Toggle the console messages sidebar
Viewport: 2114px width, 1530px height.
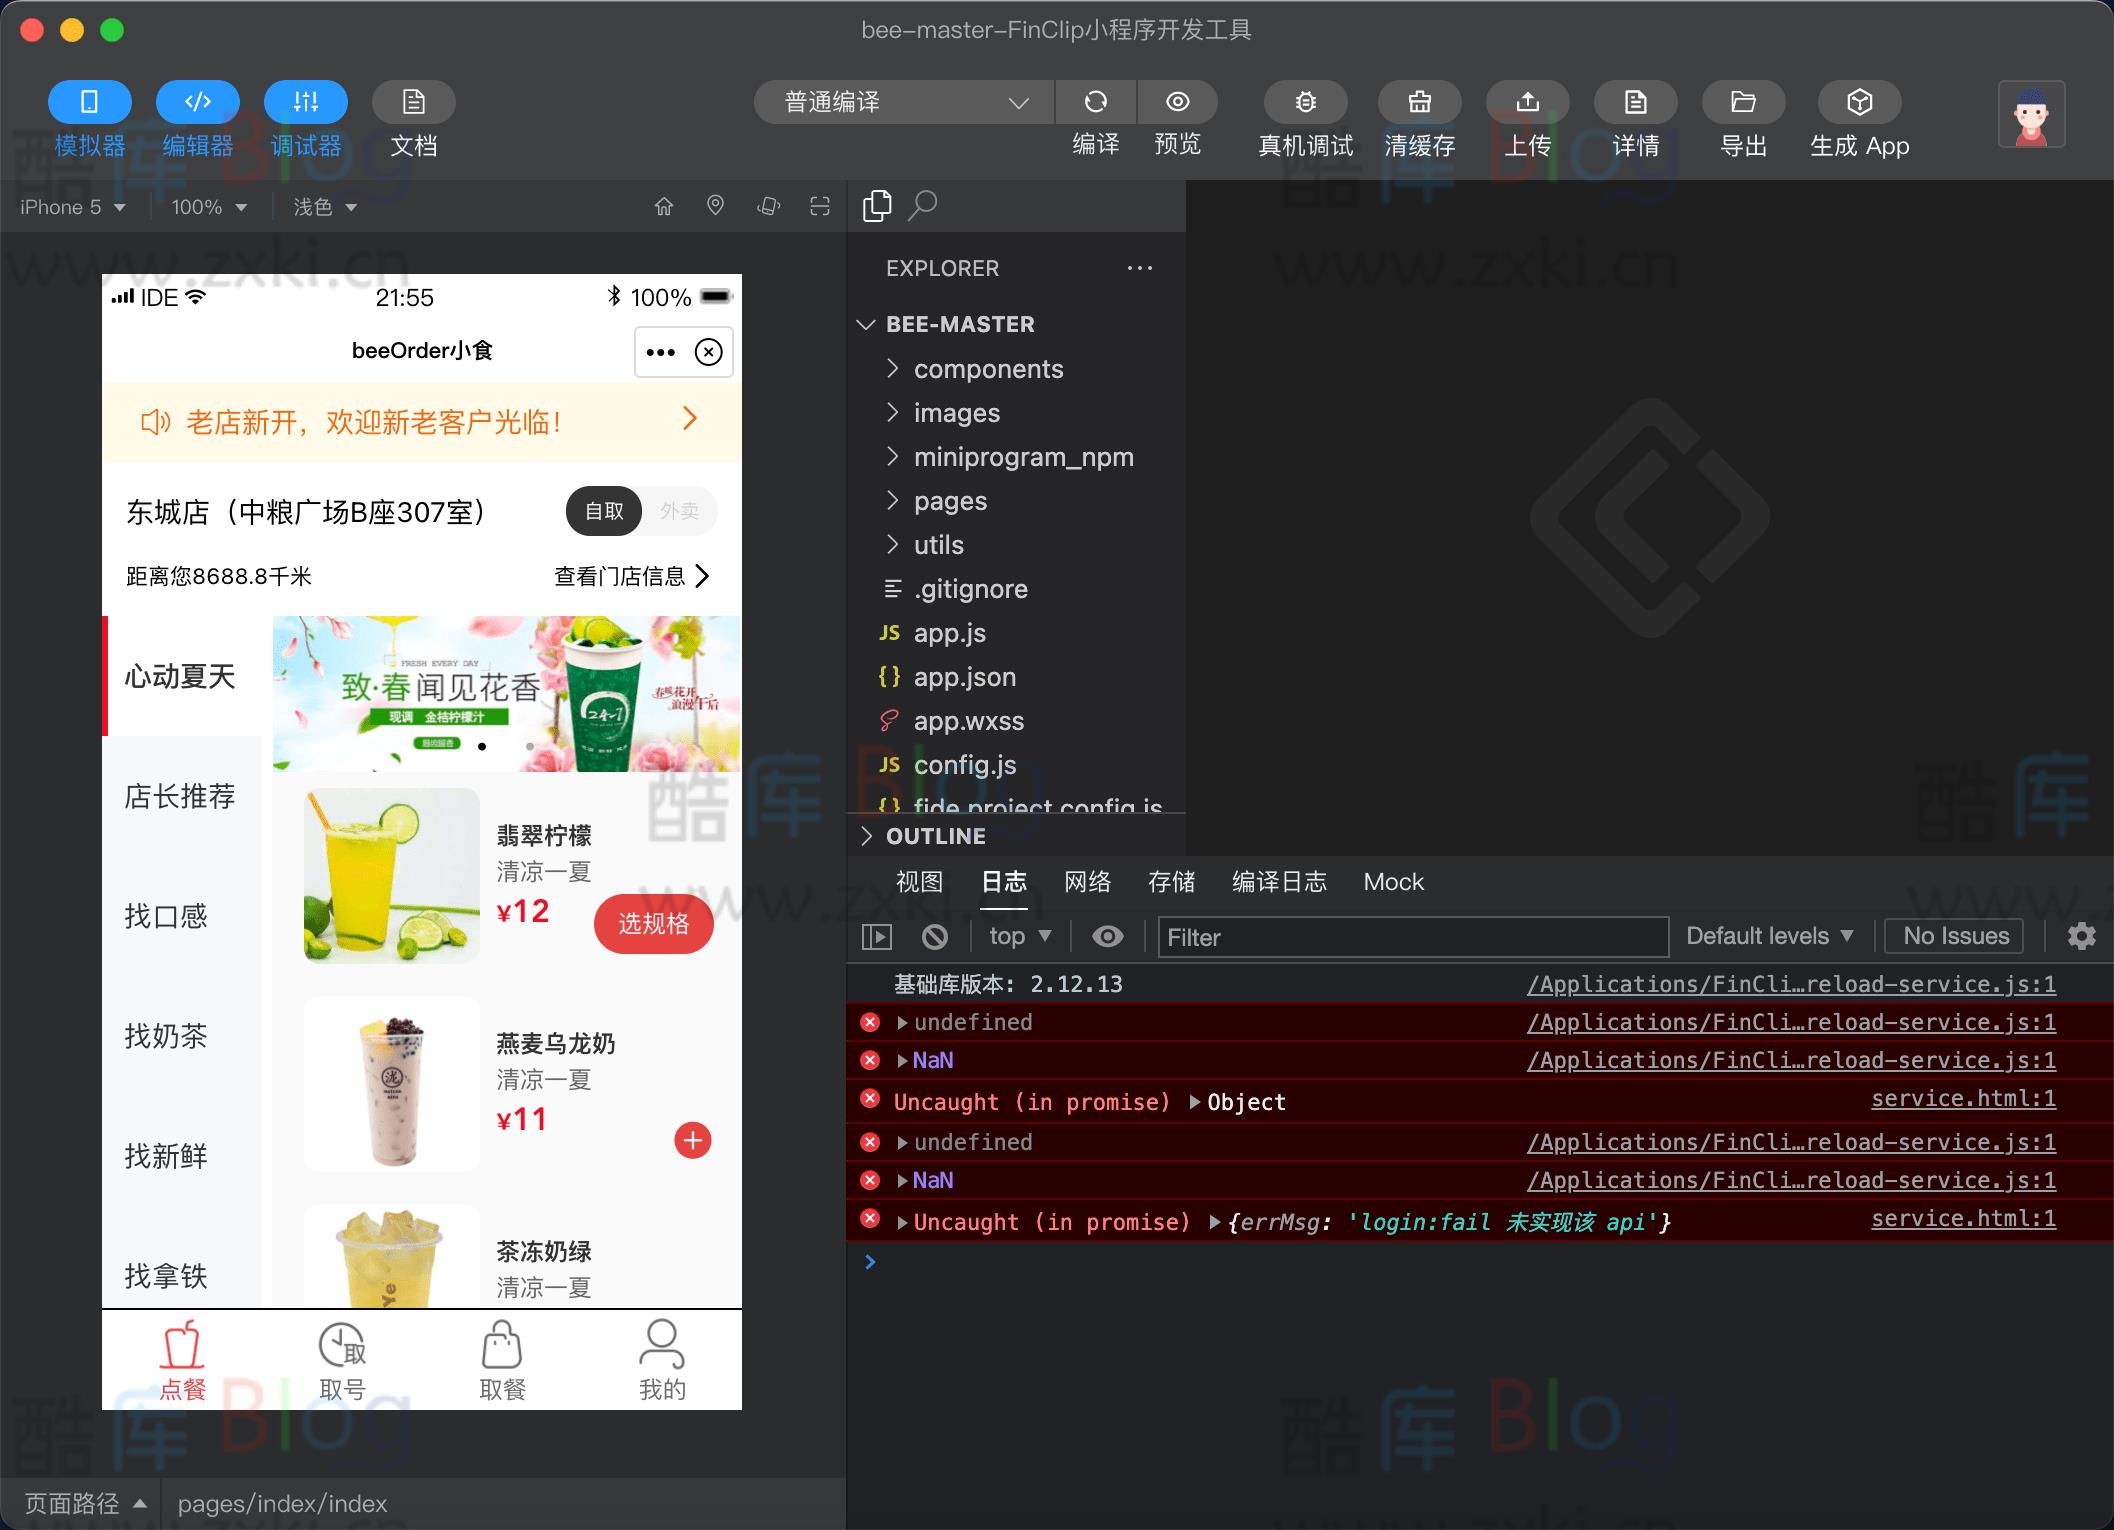pos(877,936)
